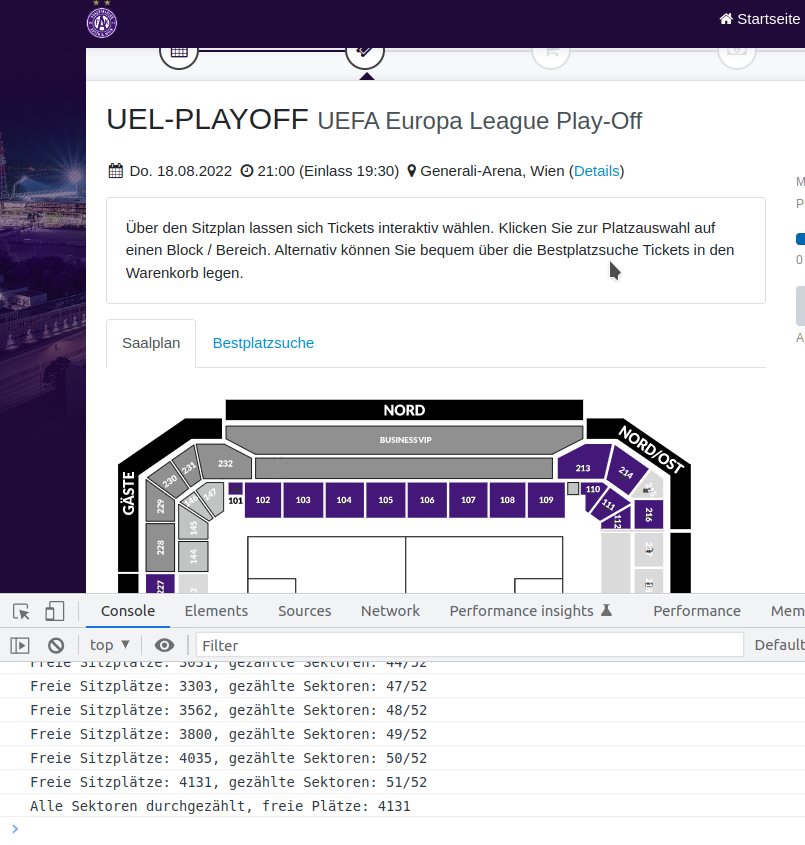Select the GÄSTE stand label on map
Screen dimensions: 805x845
point(128,493)
